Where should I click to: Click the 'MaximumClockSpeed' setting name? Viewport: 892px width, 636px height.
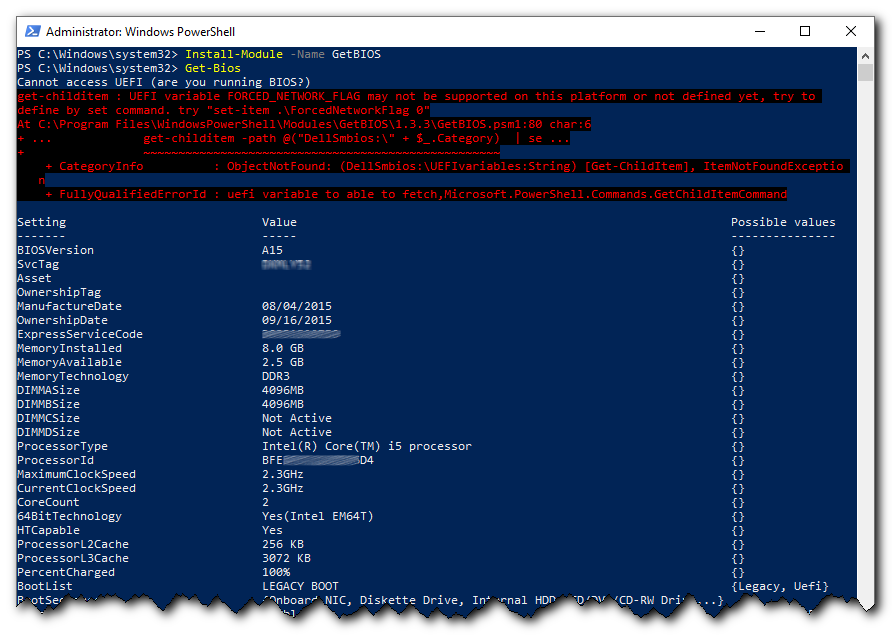76,474
